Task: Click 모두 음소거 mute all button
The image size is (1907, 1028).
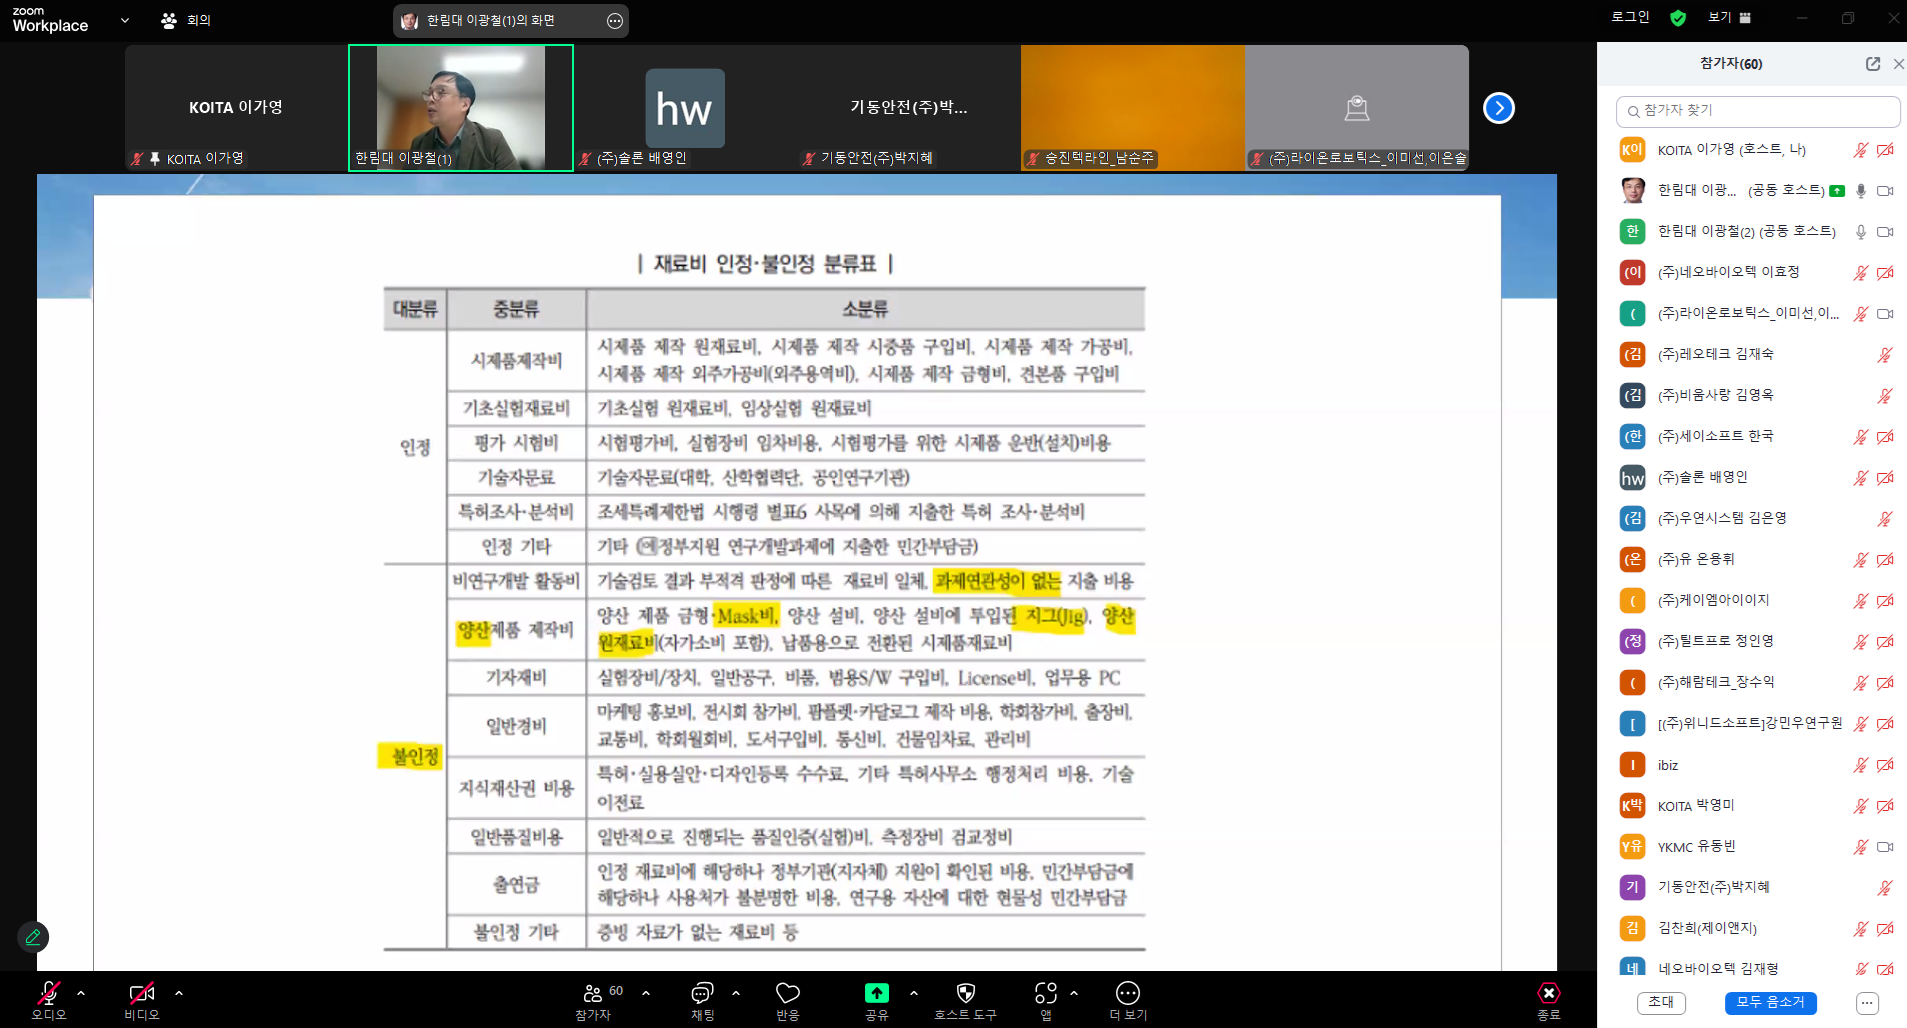Action: pyautogui.click(x=1770, y=1002)
